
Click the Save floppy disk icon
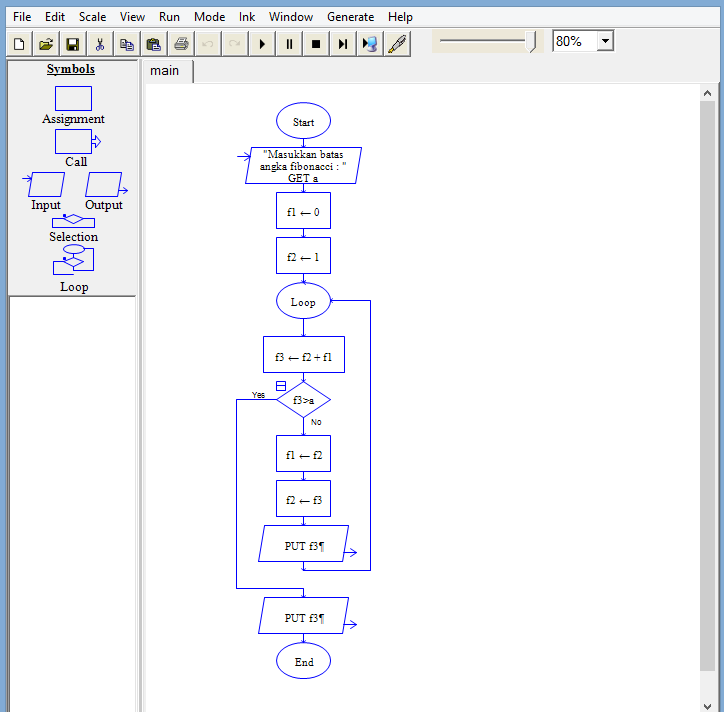72,44
